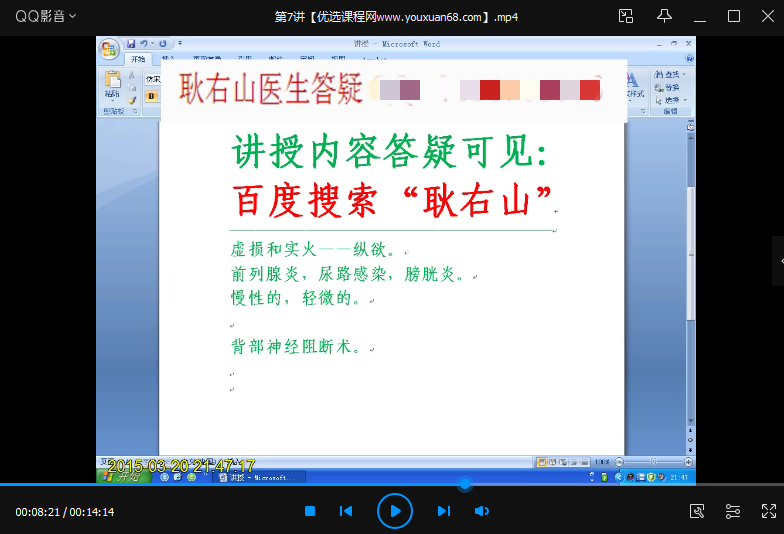Switch to mini player mode
This screenshot has width=784, height=534.
[626, 16]
